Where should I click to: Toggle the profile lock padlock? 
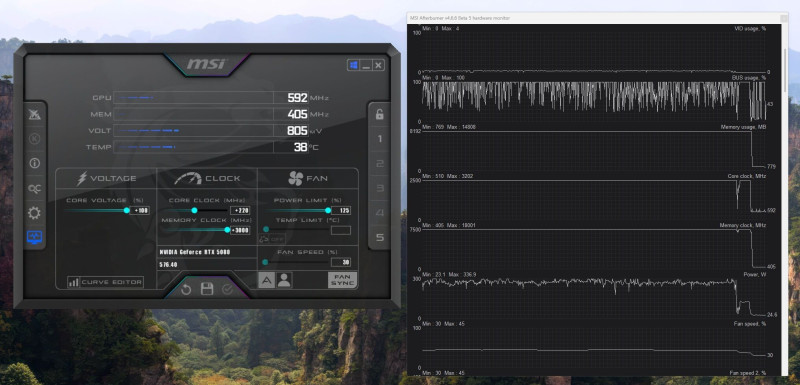point(380,114)
